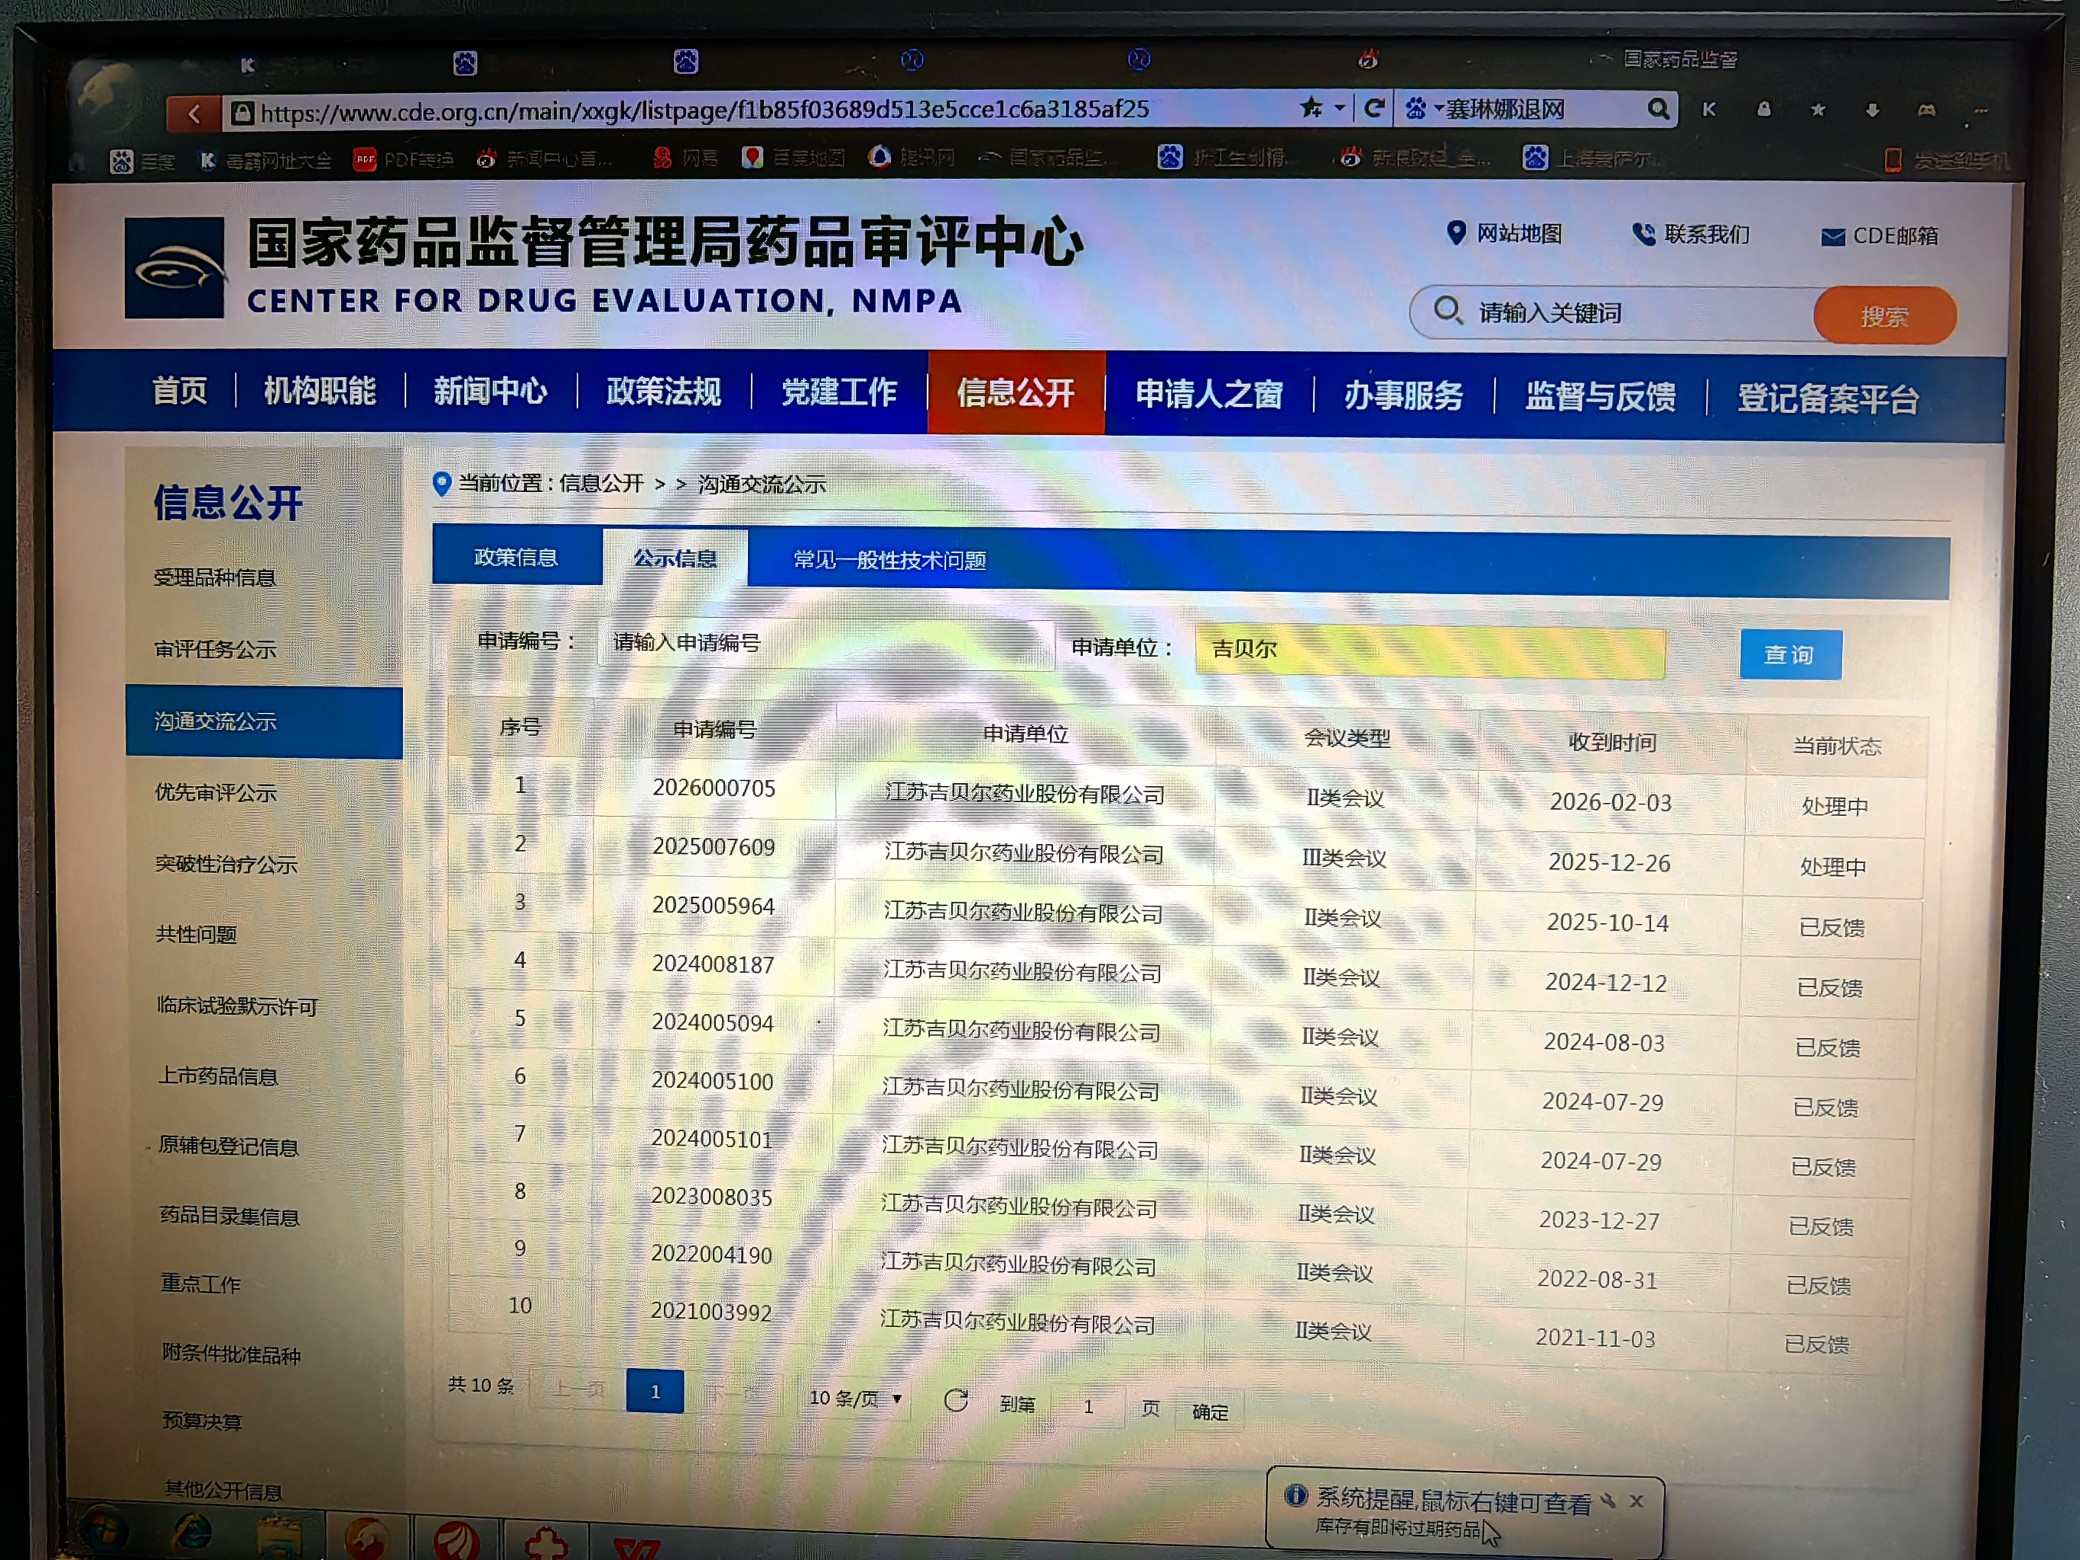Click the browser download arrow icon

pyautogui.click(x=1872, y=110)
